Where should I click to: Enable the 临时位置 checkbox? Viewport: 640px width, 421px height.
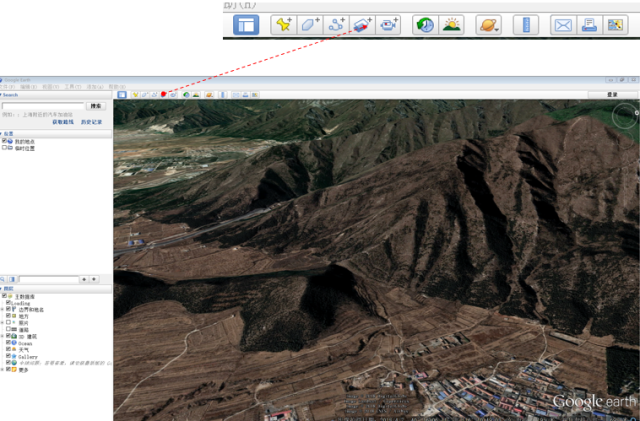tap(4, 148)
